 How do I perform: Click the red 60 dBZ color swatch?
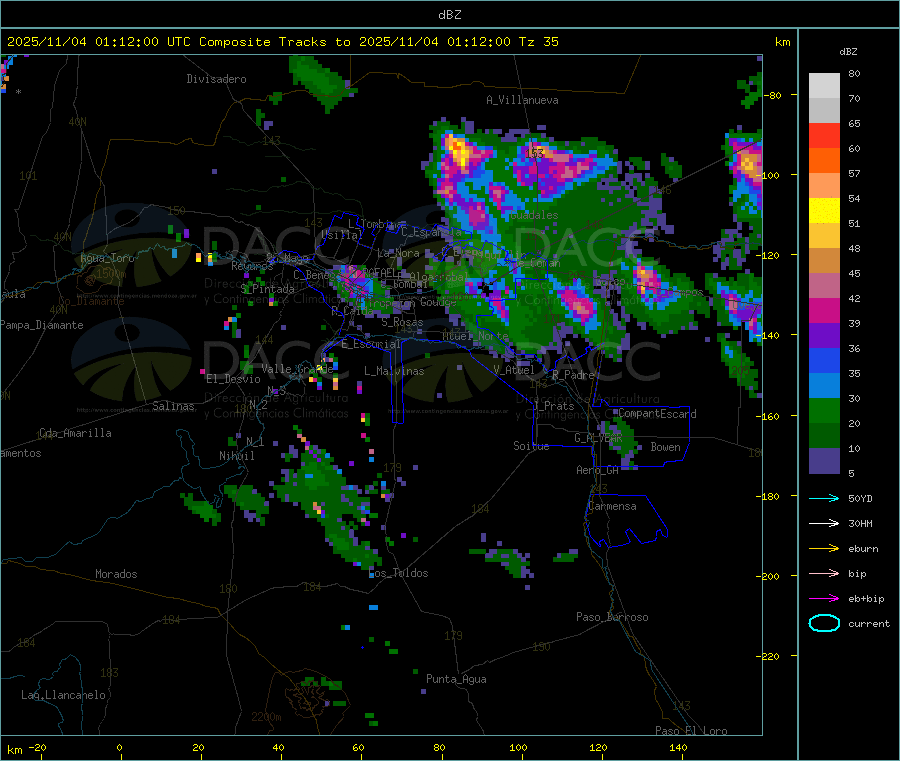click(x=824, y=135)
